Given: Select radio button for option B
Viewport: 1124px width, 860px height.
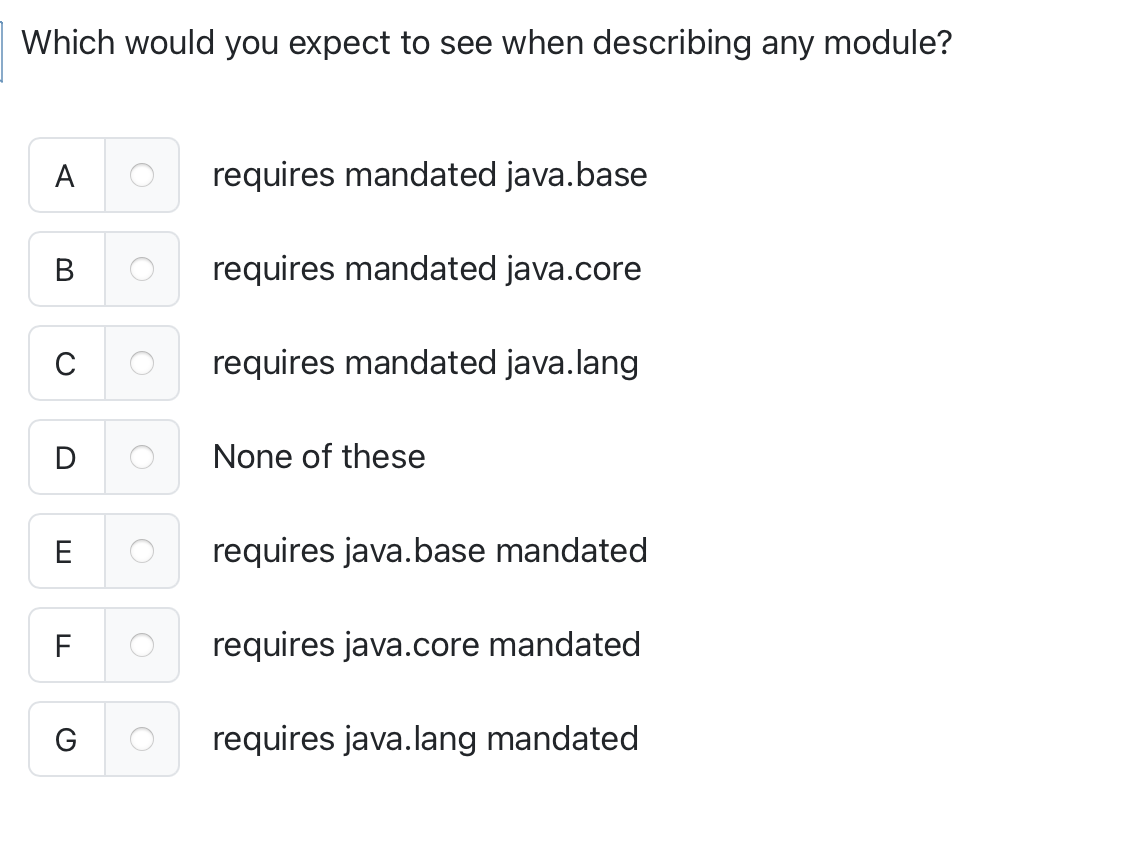Looking at the screenshot, I should (x=141, y=269).
